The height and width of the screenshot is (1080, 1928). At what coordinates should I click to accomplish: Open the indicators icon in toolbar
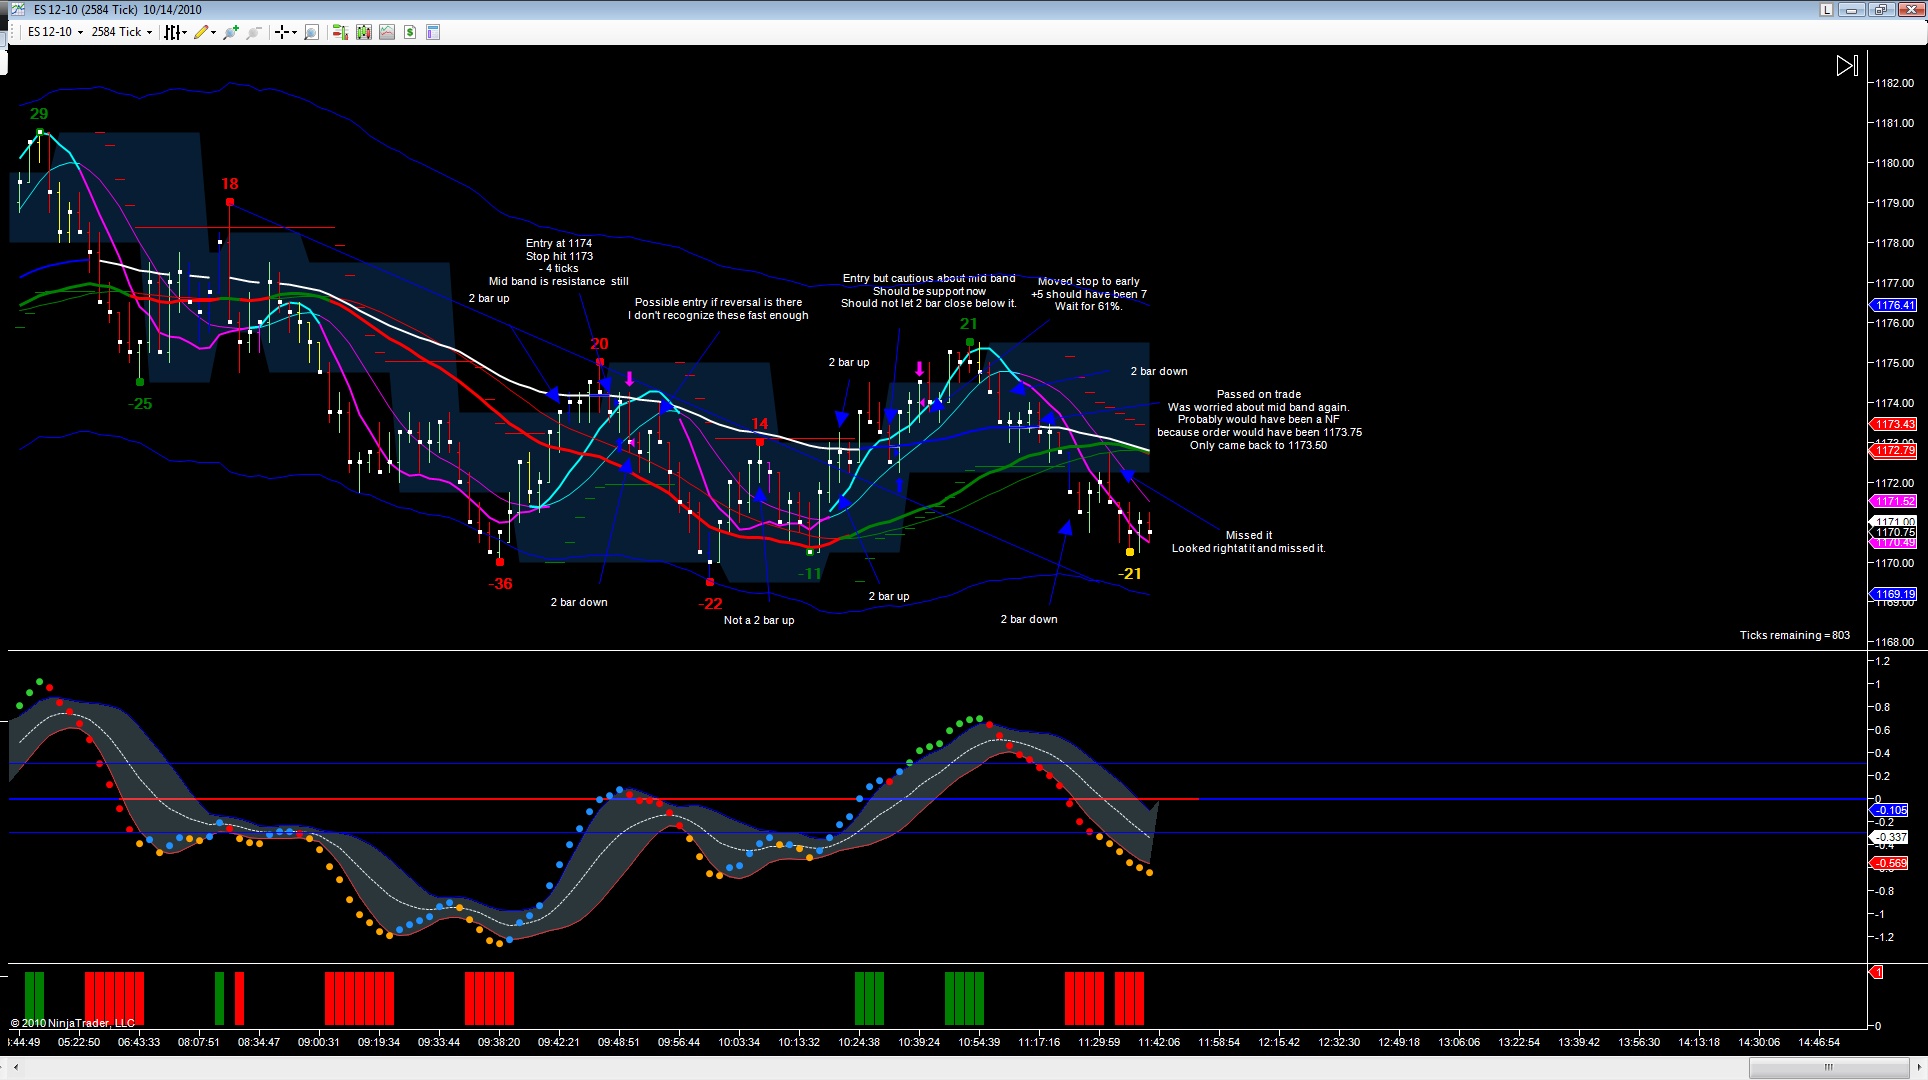pyautogui.click(x=387, y=32)
